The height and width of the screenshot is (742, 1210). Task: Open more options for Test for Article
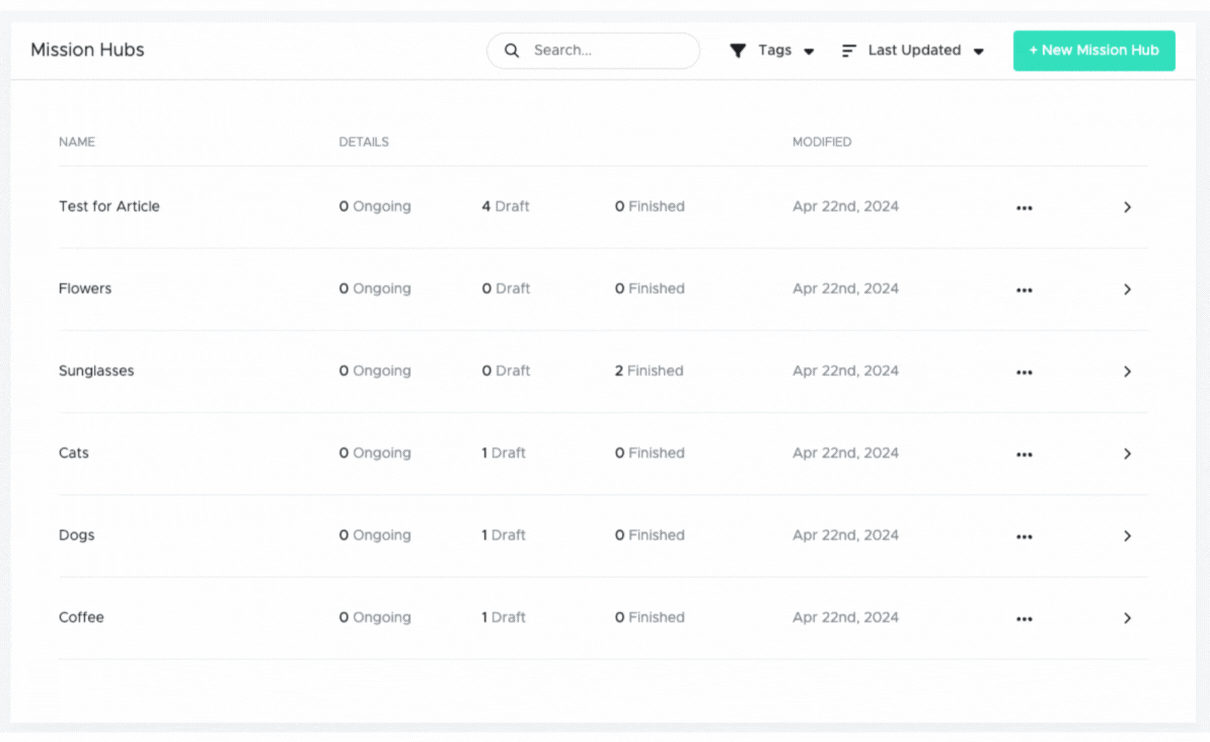pos(1024,208)
